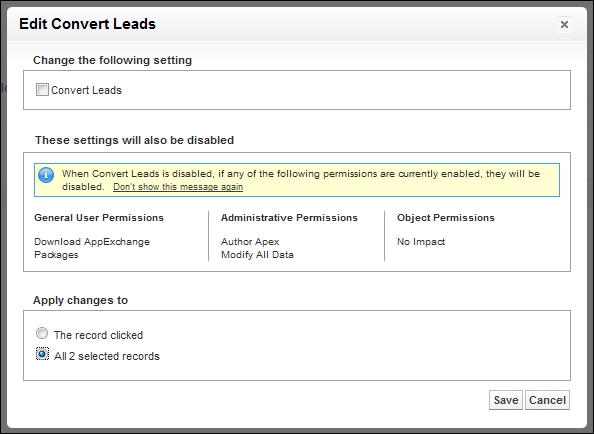The image size is (594, 434).
Task: Click General User Permissions column heading
Action: (99, 218)
